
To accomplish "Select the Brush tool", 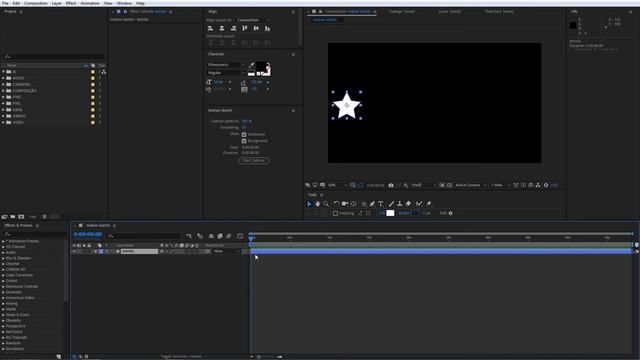I will coord(391,204).
